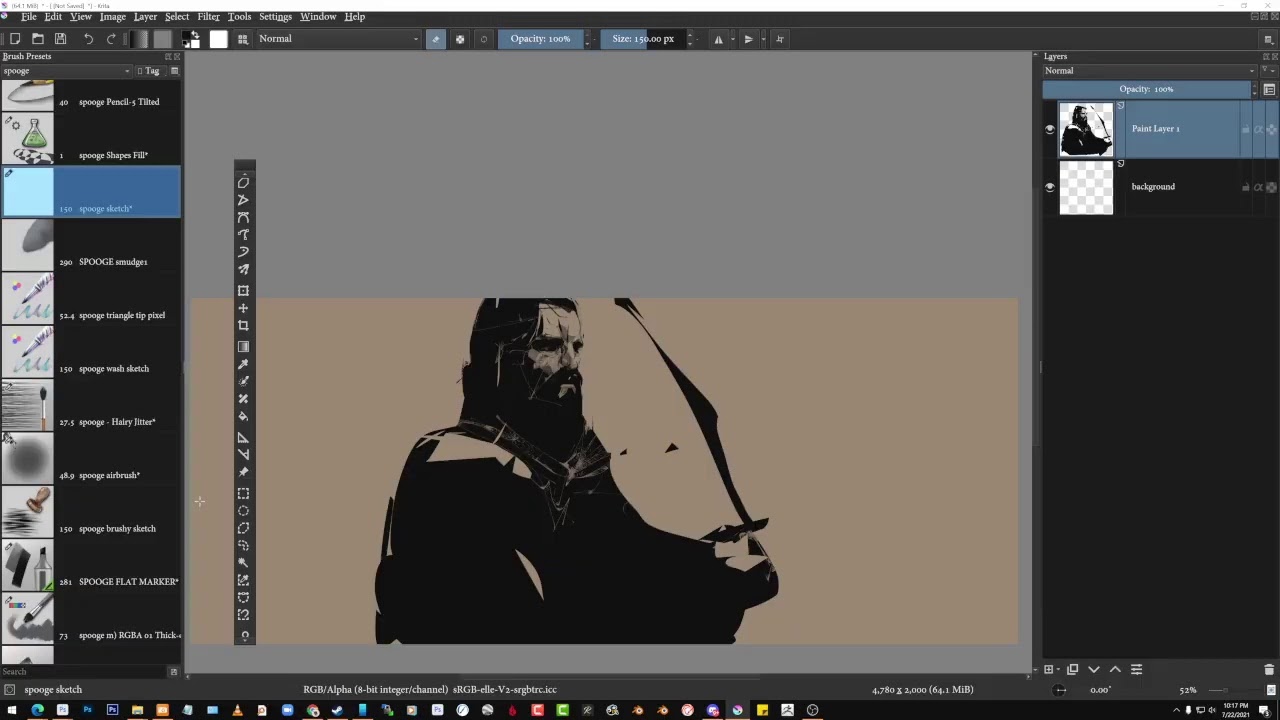Redo the last undone action
1280x720 pixels.
tap(111, 39)
